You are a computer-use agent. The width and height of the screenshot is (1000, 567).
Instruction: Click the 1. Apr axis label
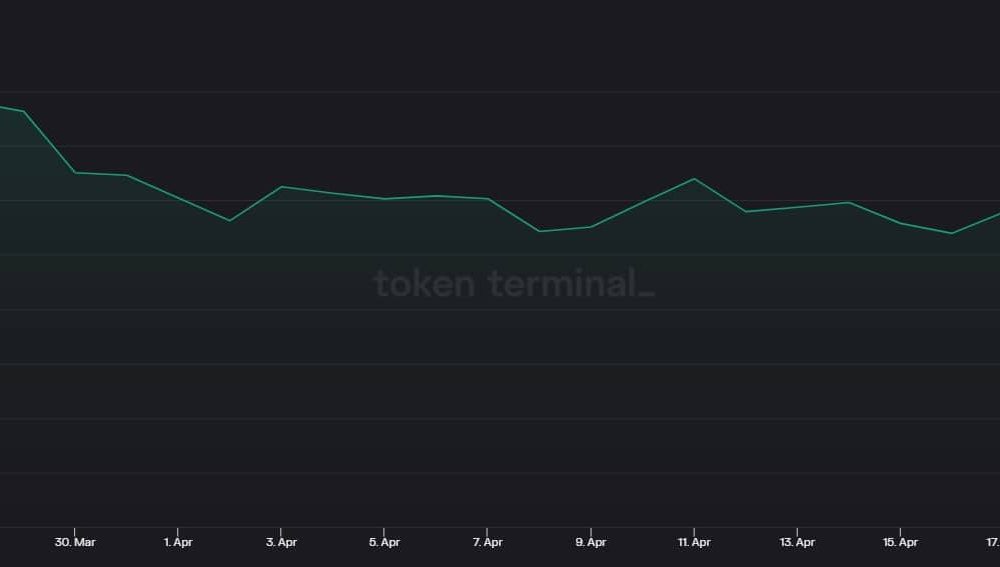point(178,542)
